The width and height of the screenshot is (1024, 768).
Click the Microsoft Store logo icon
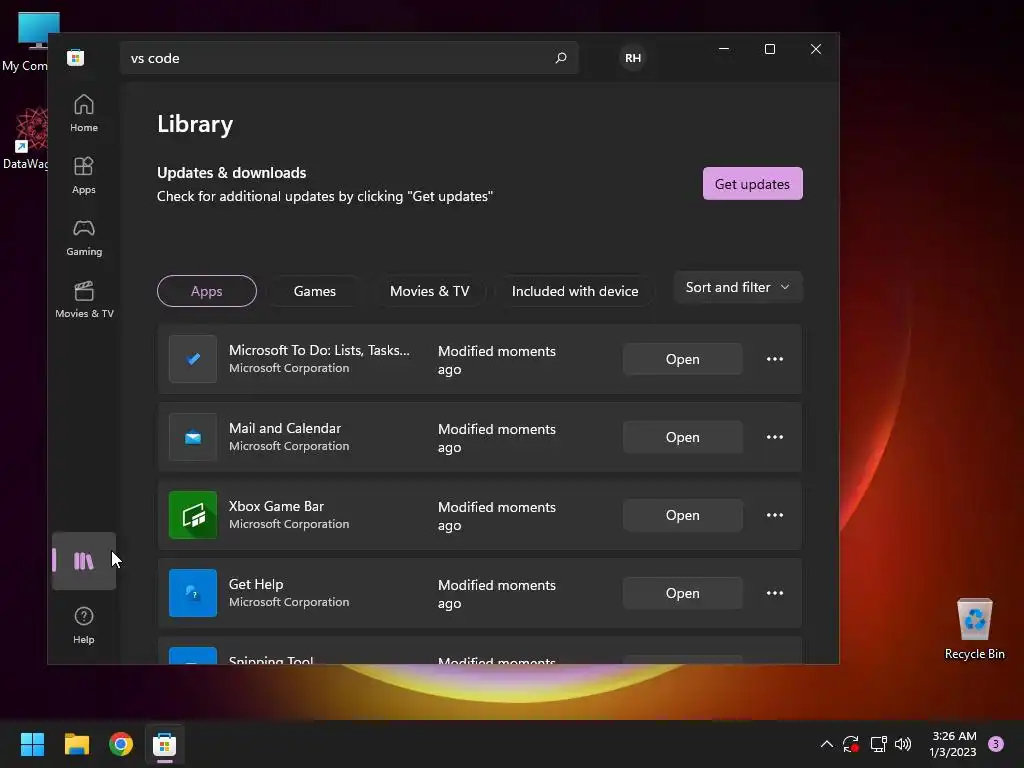[75, 57]
